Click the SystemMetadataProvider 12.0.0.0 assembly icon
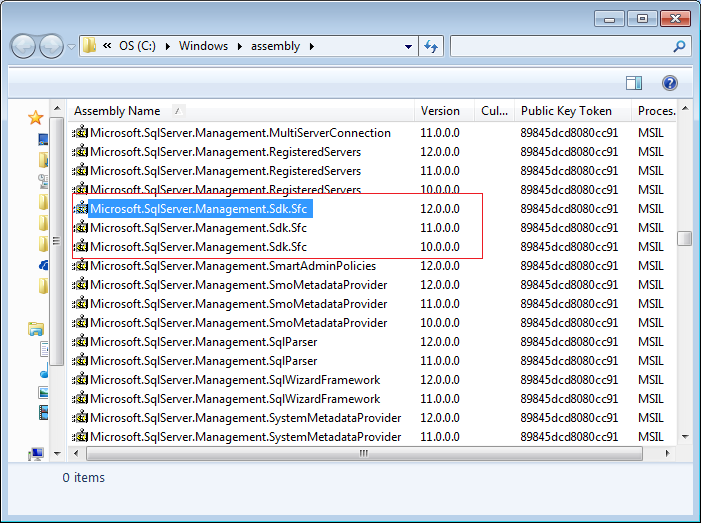The width and height of the screenshot is (702, 524). tap(80, 417)
